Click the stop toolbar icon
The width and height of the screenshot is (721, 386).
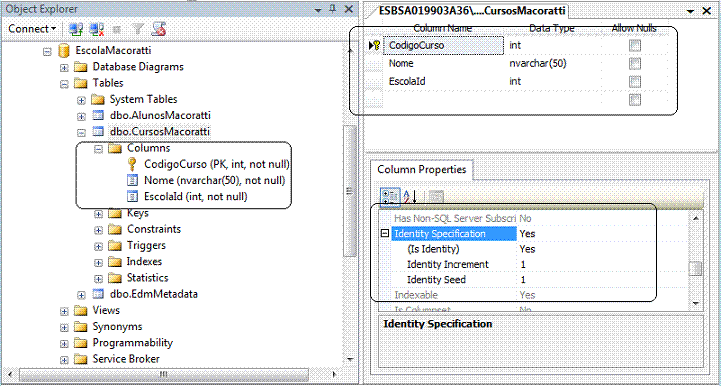click(x=117, y=29)
